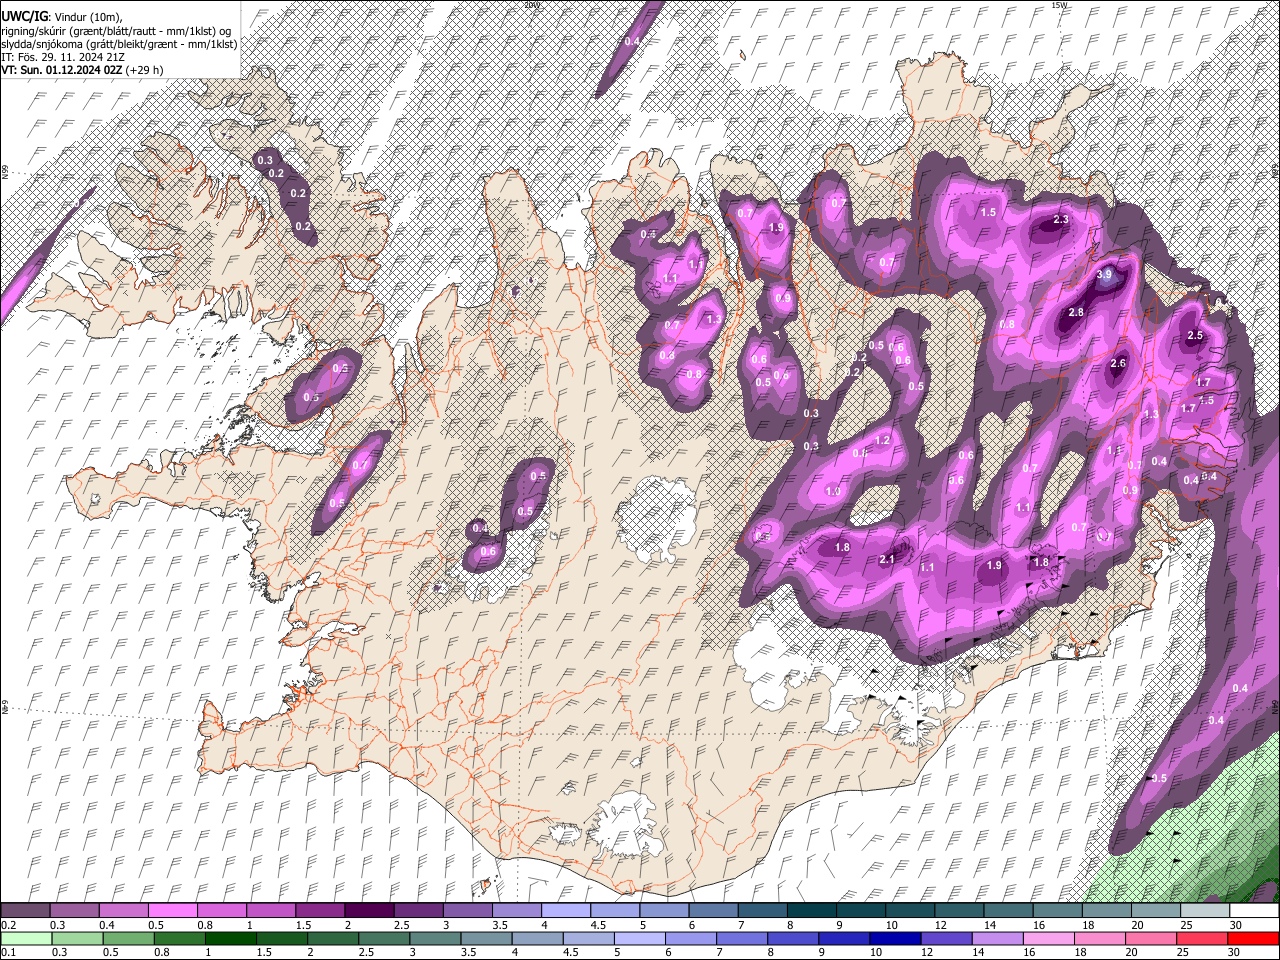Click the red rain swatch after 30
Viewport: 1280px width, 960px height.
pos(1254,939)
